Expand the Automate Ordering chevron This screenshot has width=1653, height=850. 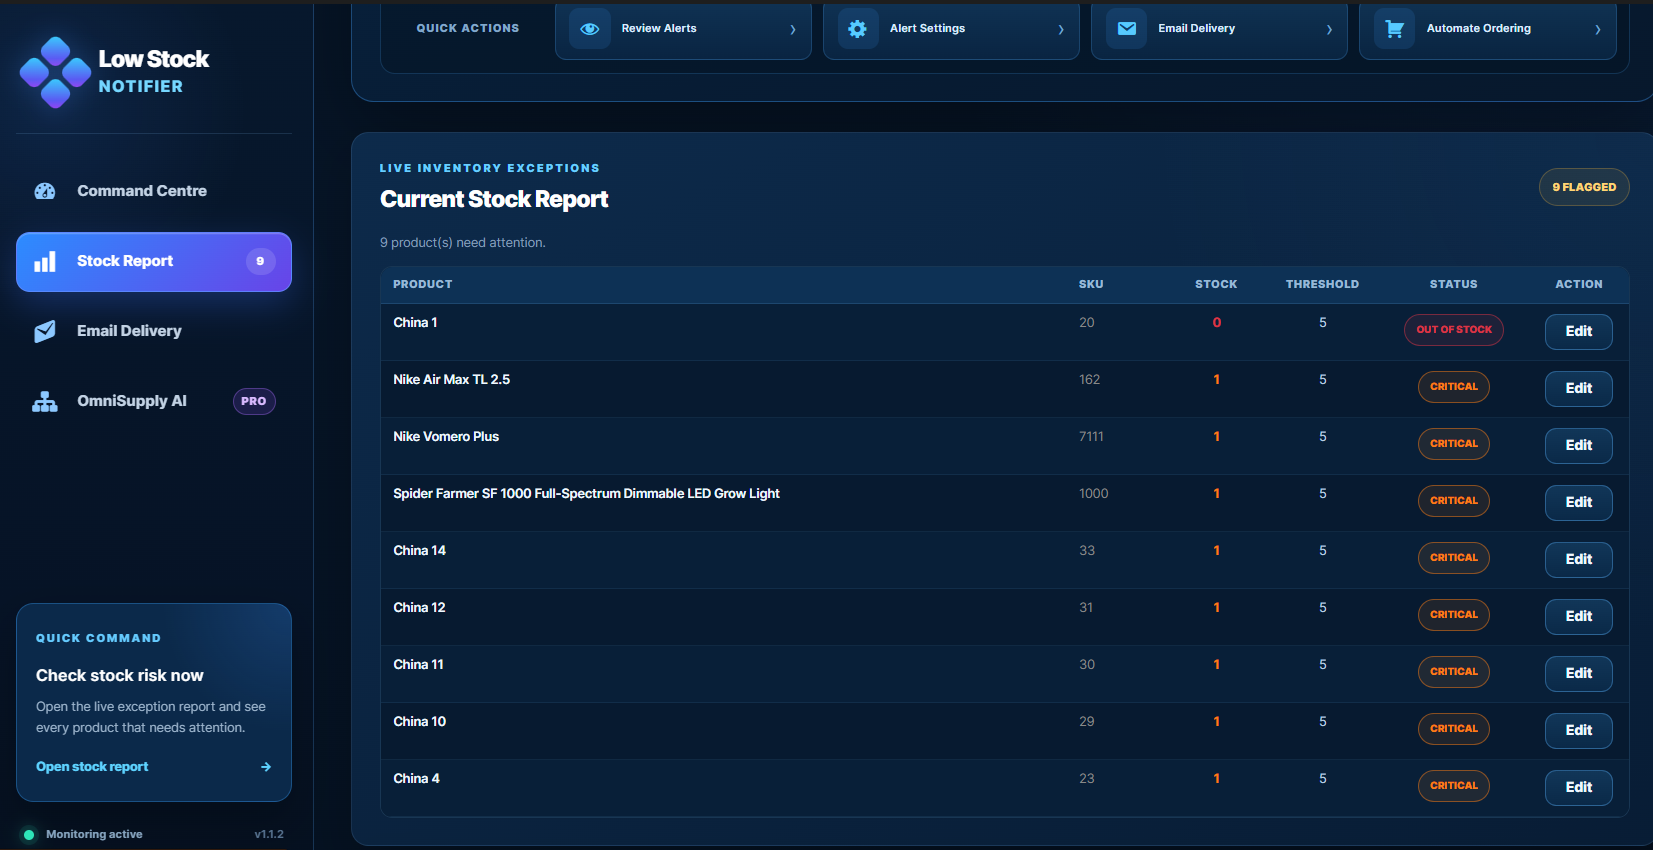coord(1598,29)
